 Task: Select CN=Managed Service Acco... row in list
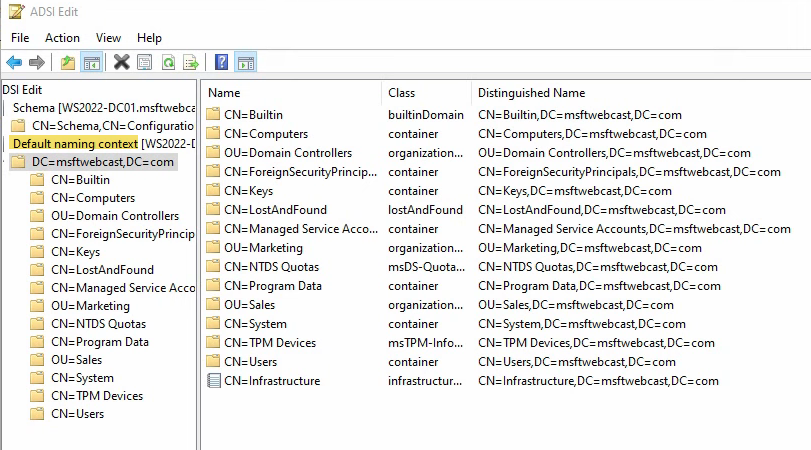pyautogui.click(x=301, y=229)
